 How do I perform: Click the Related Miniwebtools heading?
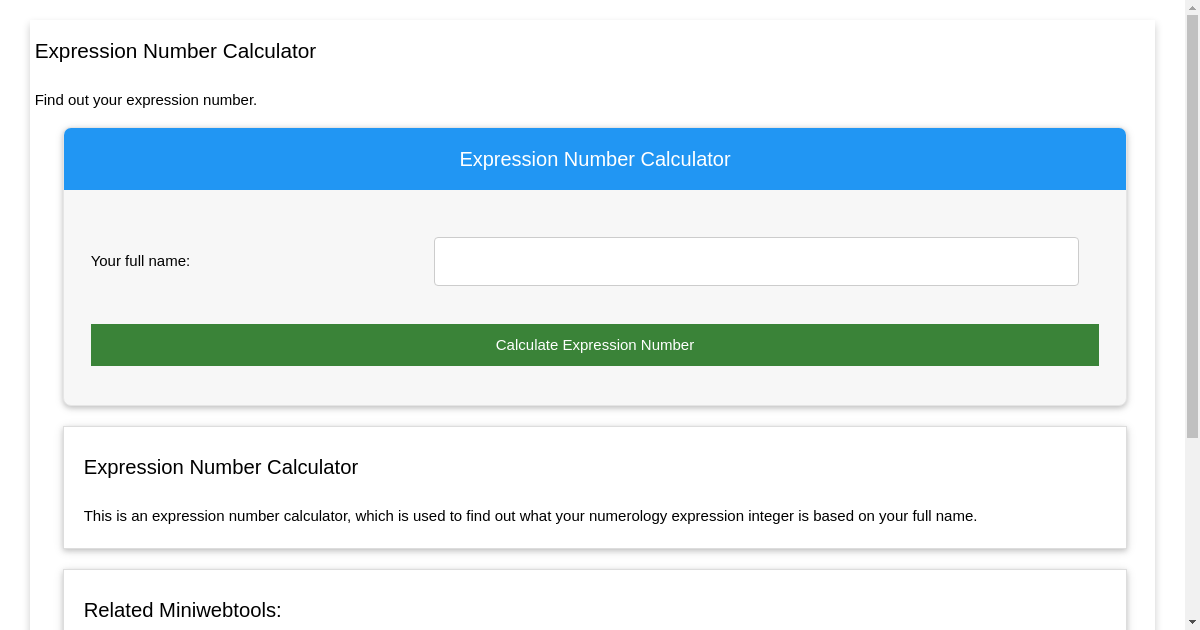[x=182, y=610]
